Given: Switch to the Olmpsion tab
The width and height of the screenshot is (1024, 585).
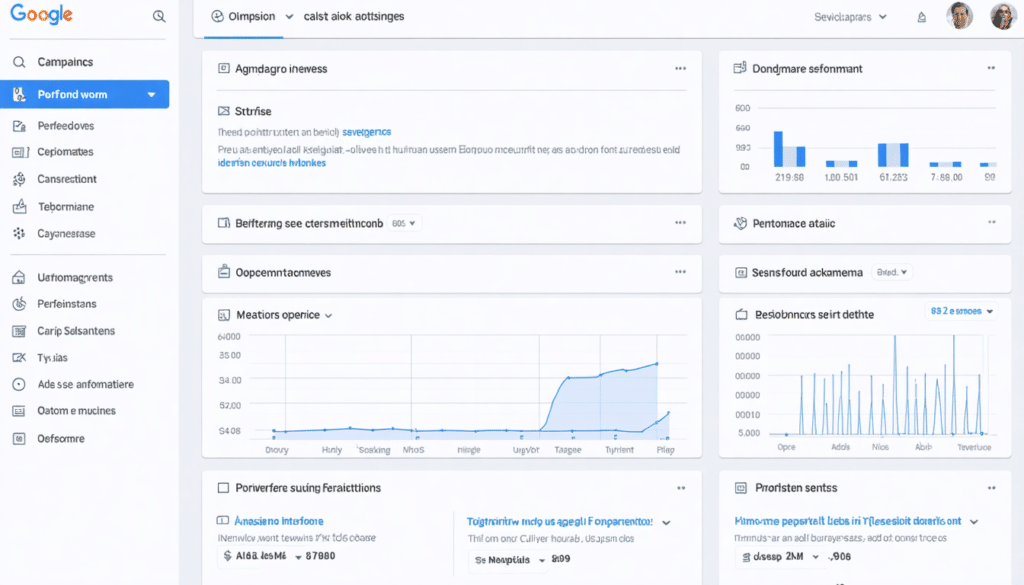Looking at the screenshot, I should click(244, 16).
